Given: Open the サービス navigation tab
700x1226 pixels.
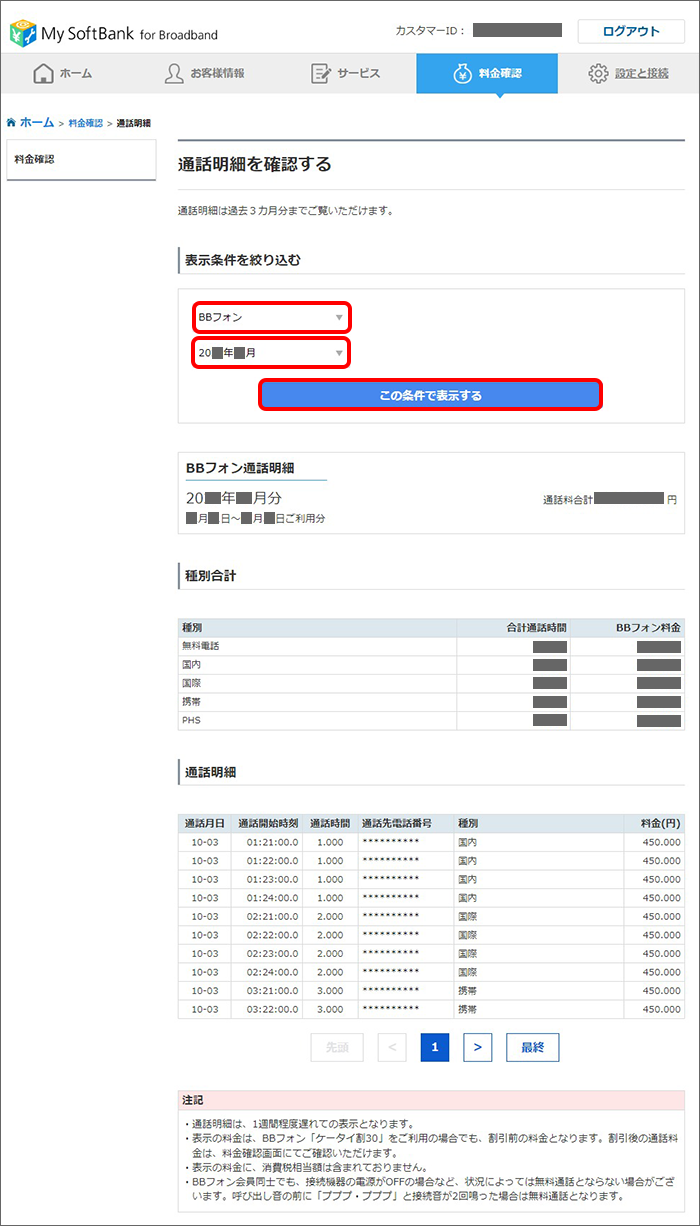Looking at the screenshot, I should click(346, 74).
